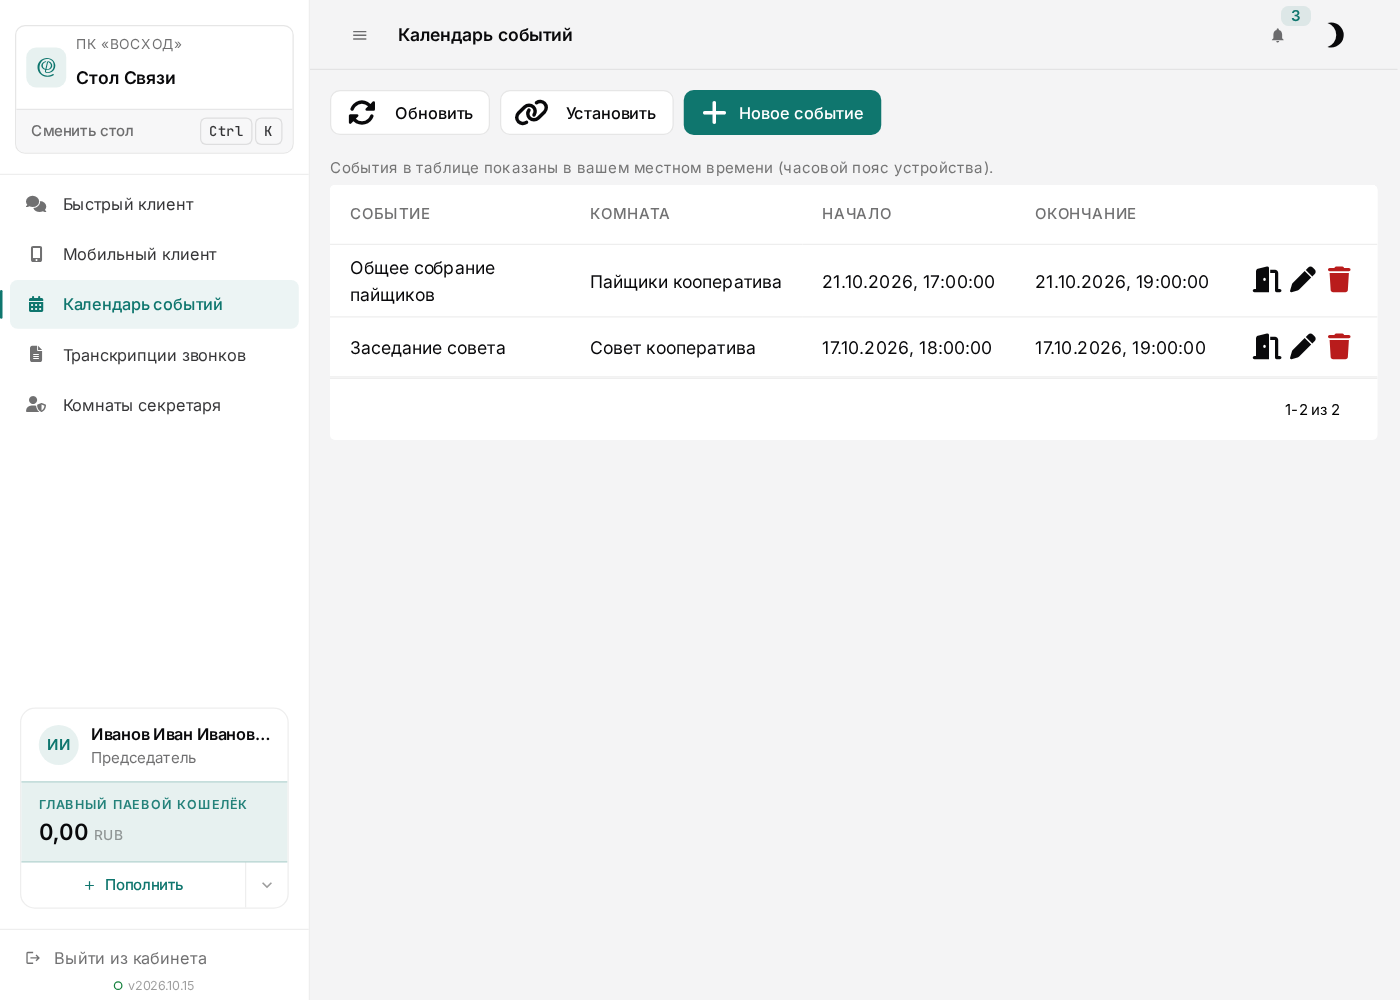Click the Обновить refresh button
1400x1000 pixels.
410,113
